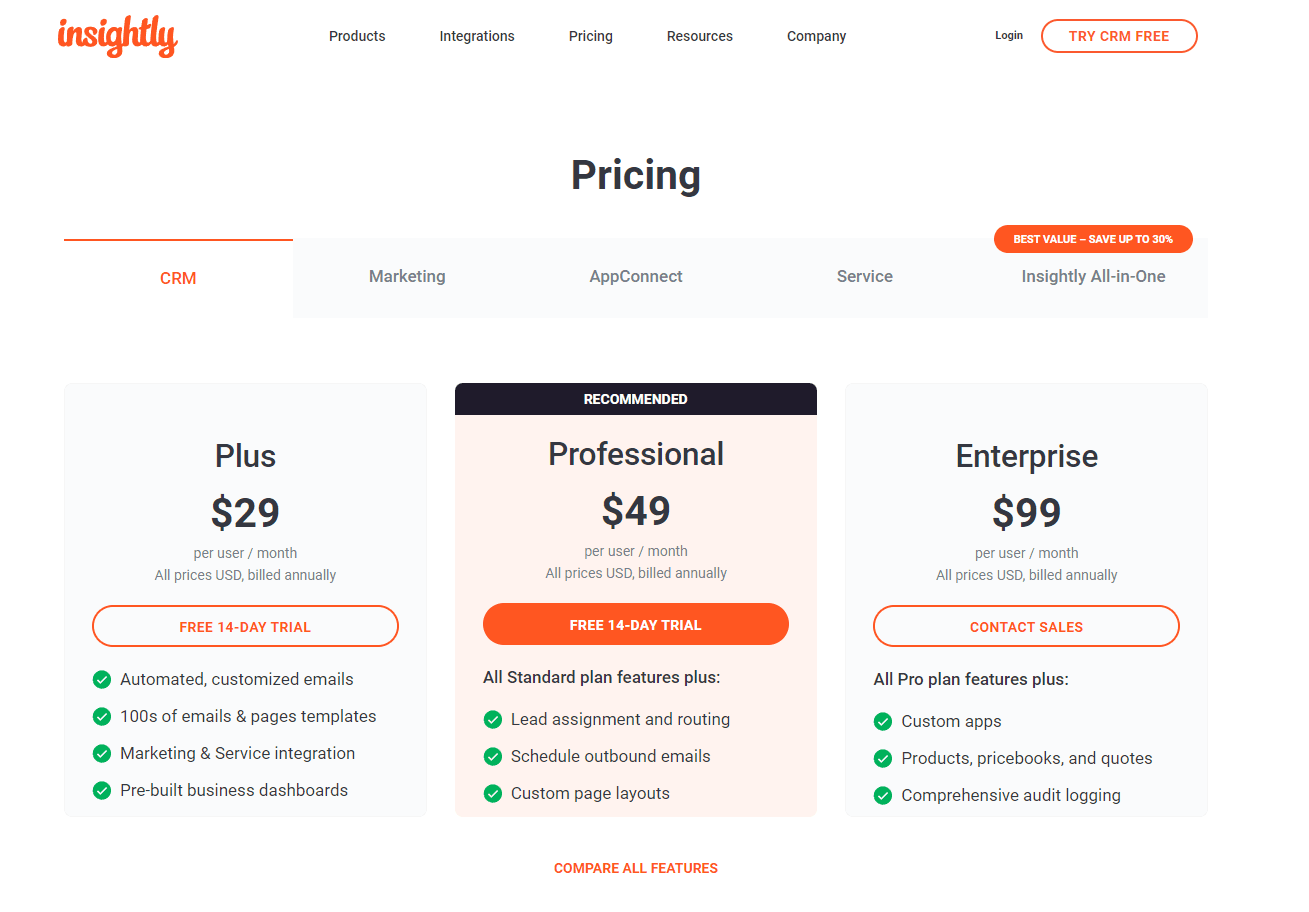Switch to the Marketing tab
This screenshot has width=1309, height=912.
click(407, 276)
